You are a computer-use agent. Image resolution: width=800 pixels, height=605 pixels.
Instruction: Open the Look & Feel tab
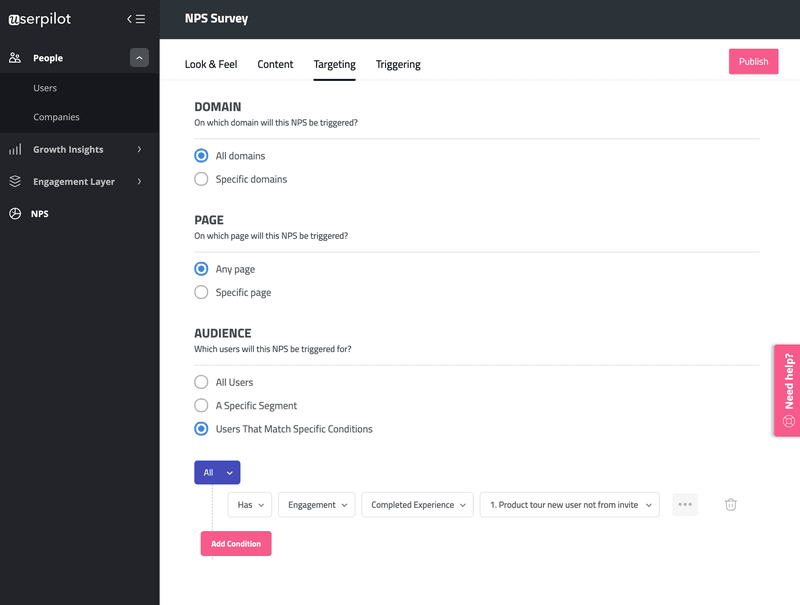[x=210, y=63]
